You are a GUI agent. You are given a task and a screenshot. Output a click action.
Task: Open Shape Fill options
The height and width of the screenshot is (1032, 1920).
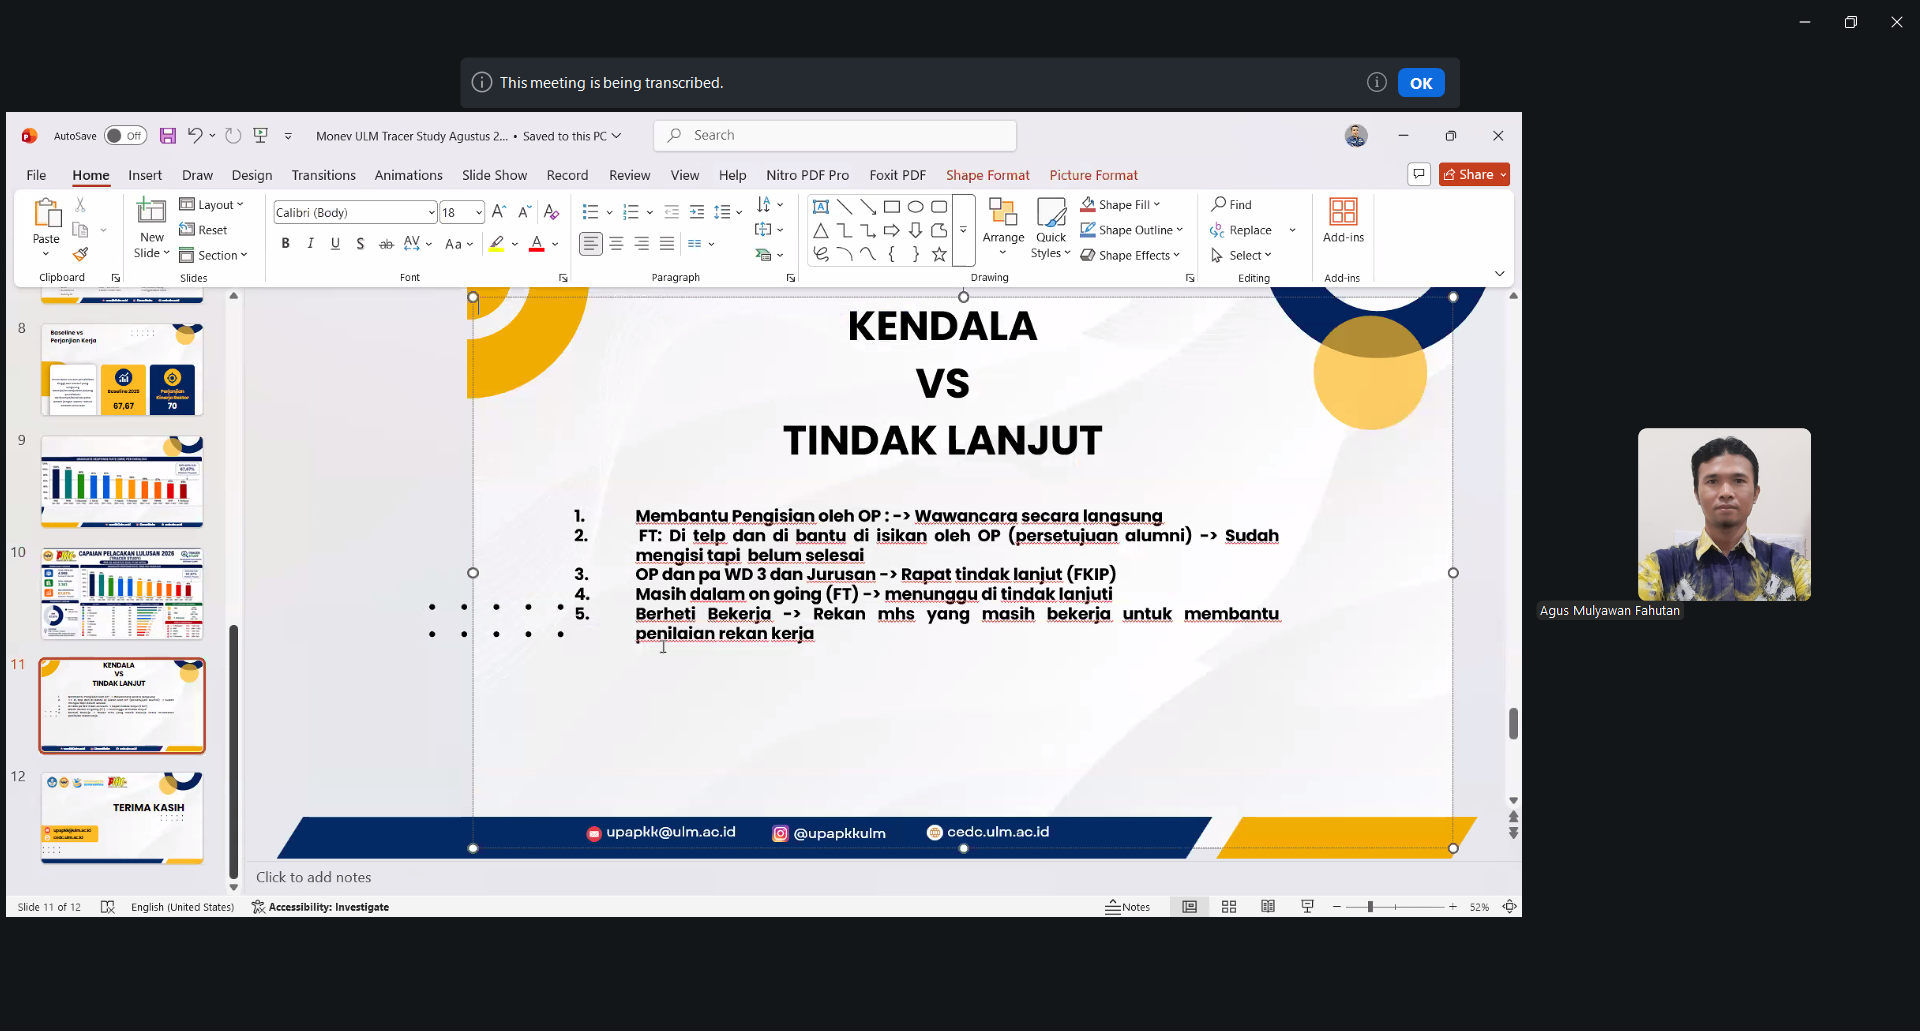pyautogui.click(x=1121, y=205)
